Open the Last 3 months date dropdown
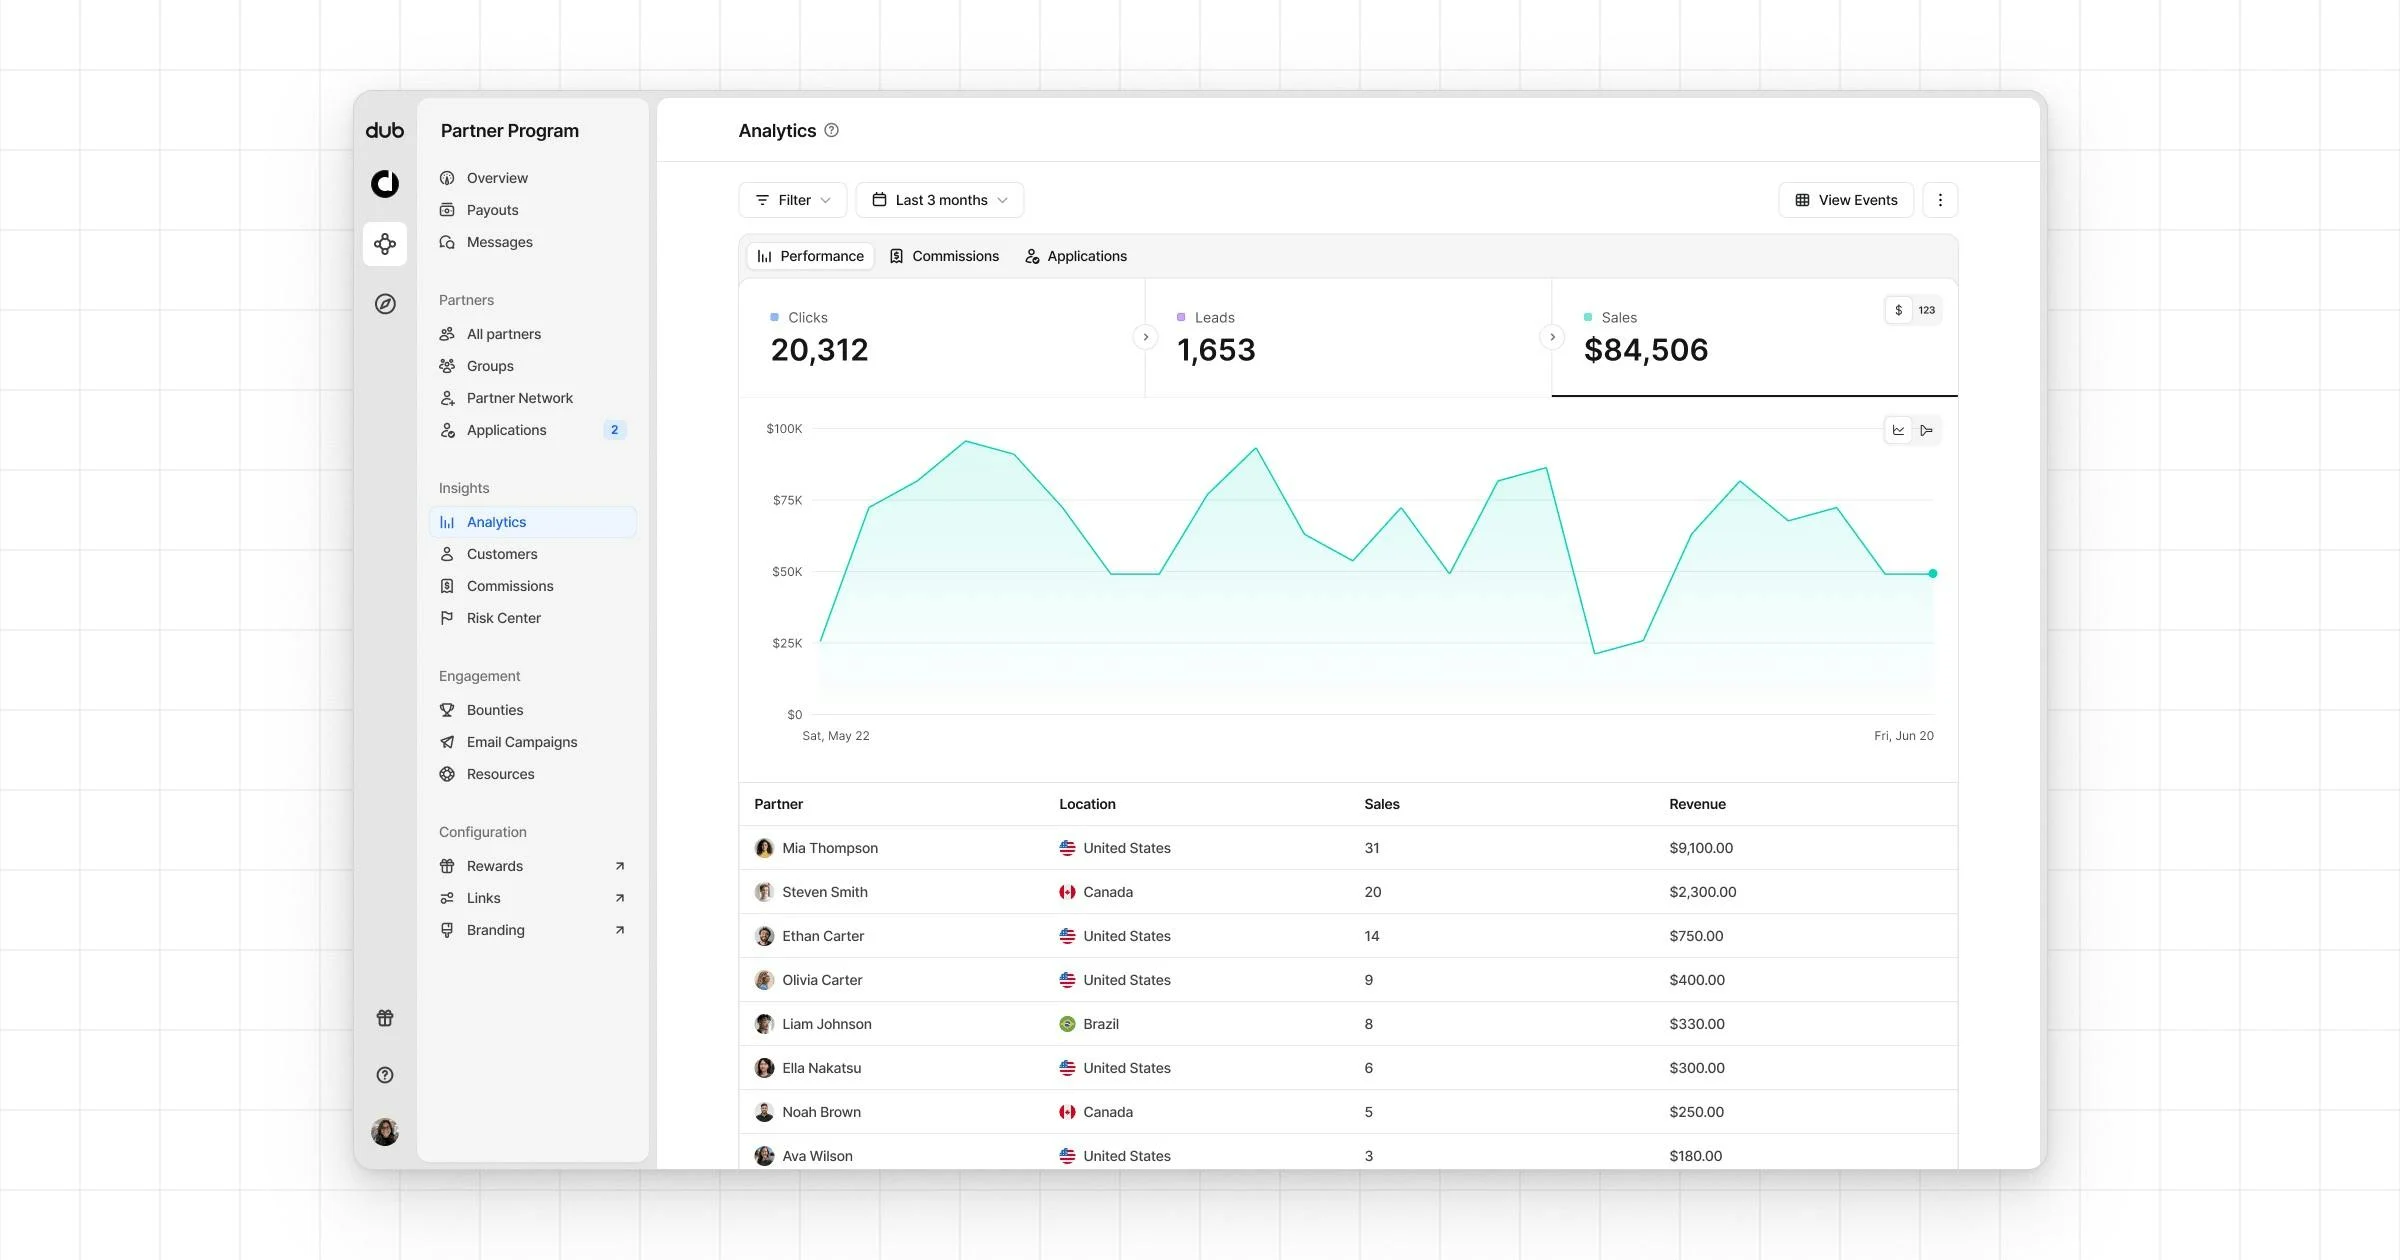The height and width of the screenshot is (1260, 2400). click(940, 200)
